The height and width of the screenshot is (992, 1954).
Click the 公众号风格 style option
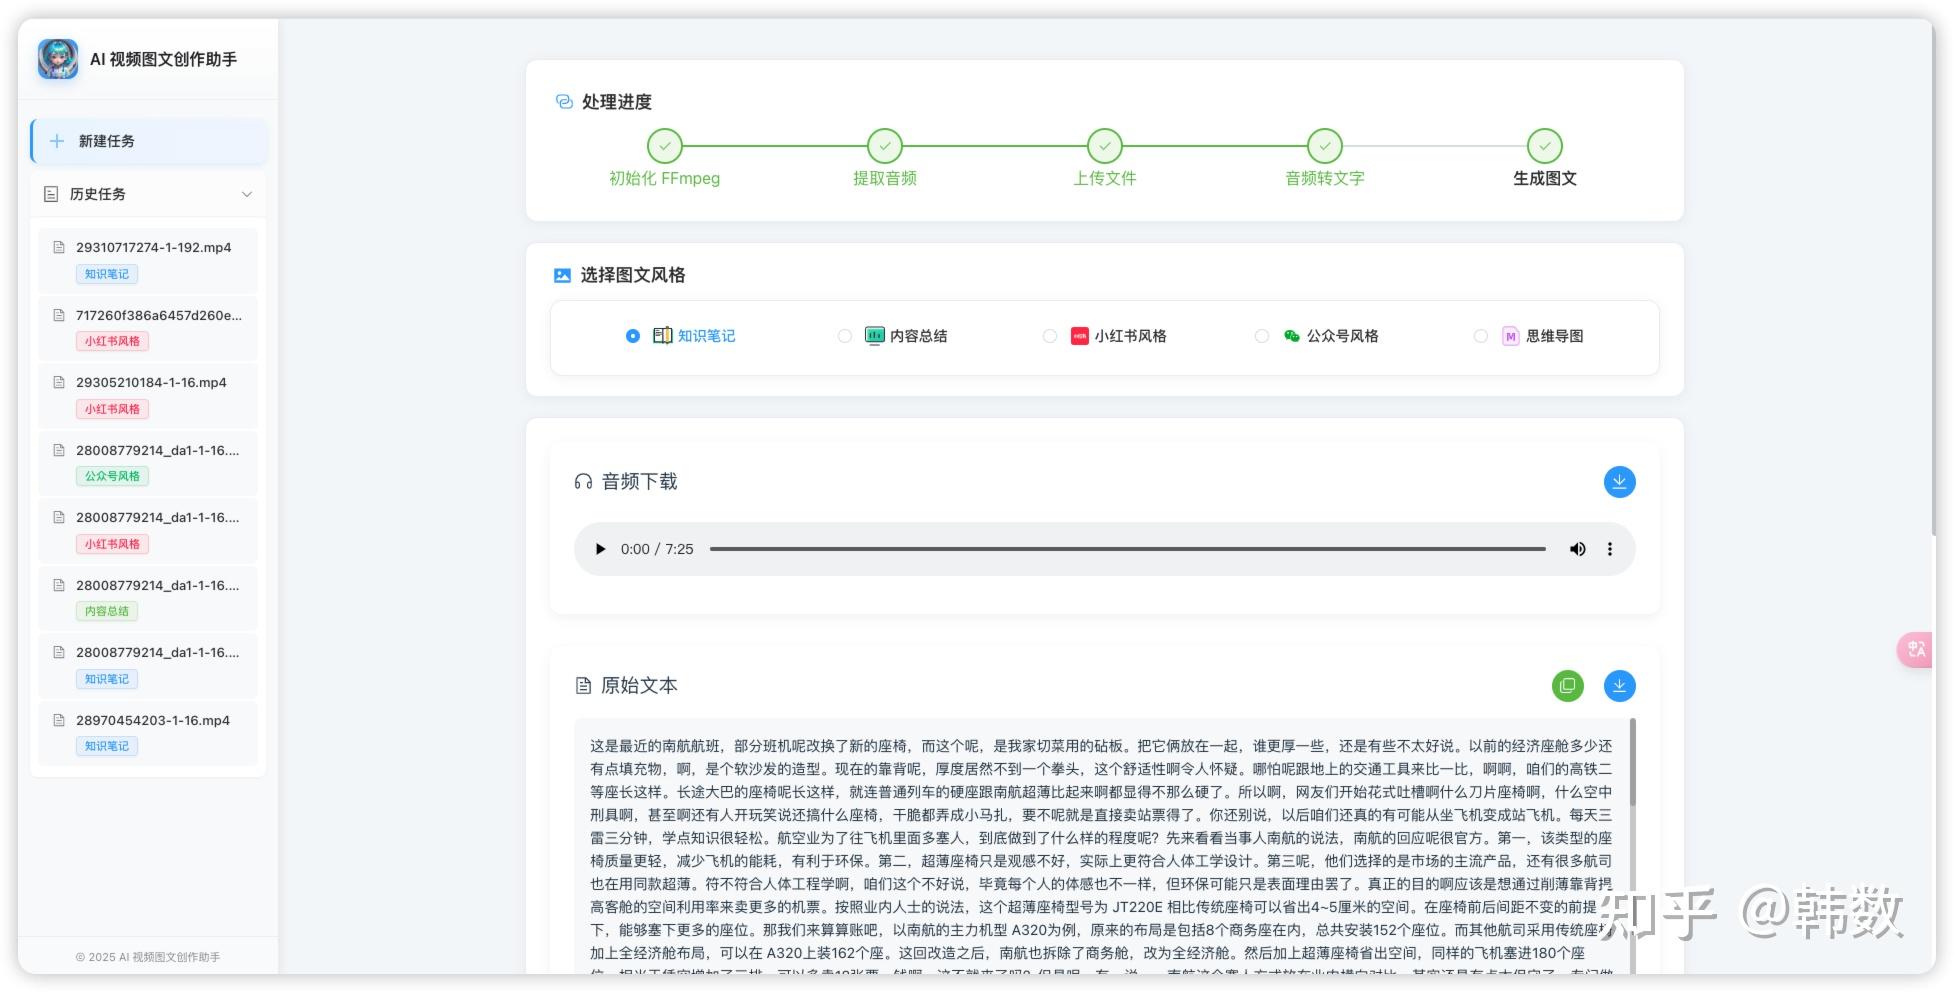(x=1262, y=336)
